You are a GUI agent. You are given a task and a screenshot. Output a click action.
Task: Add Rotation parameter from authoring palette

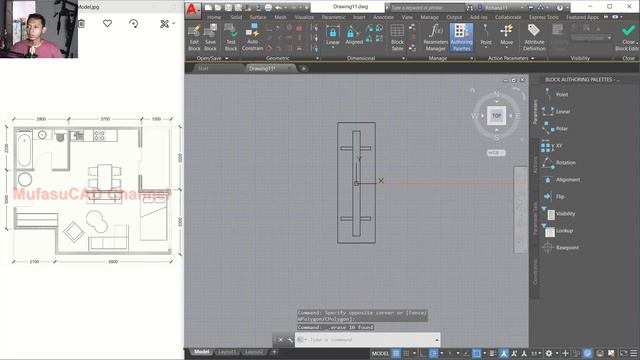[x=558, y=162]
